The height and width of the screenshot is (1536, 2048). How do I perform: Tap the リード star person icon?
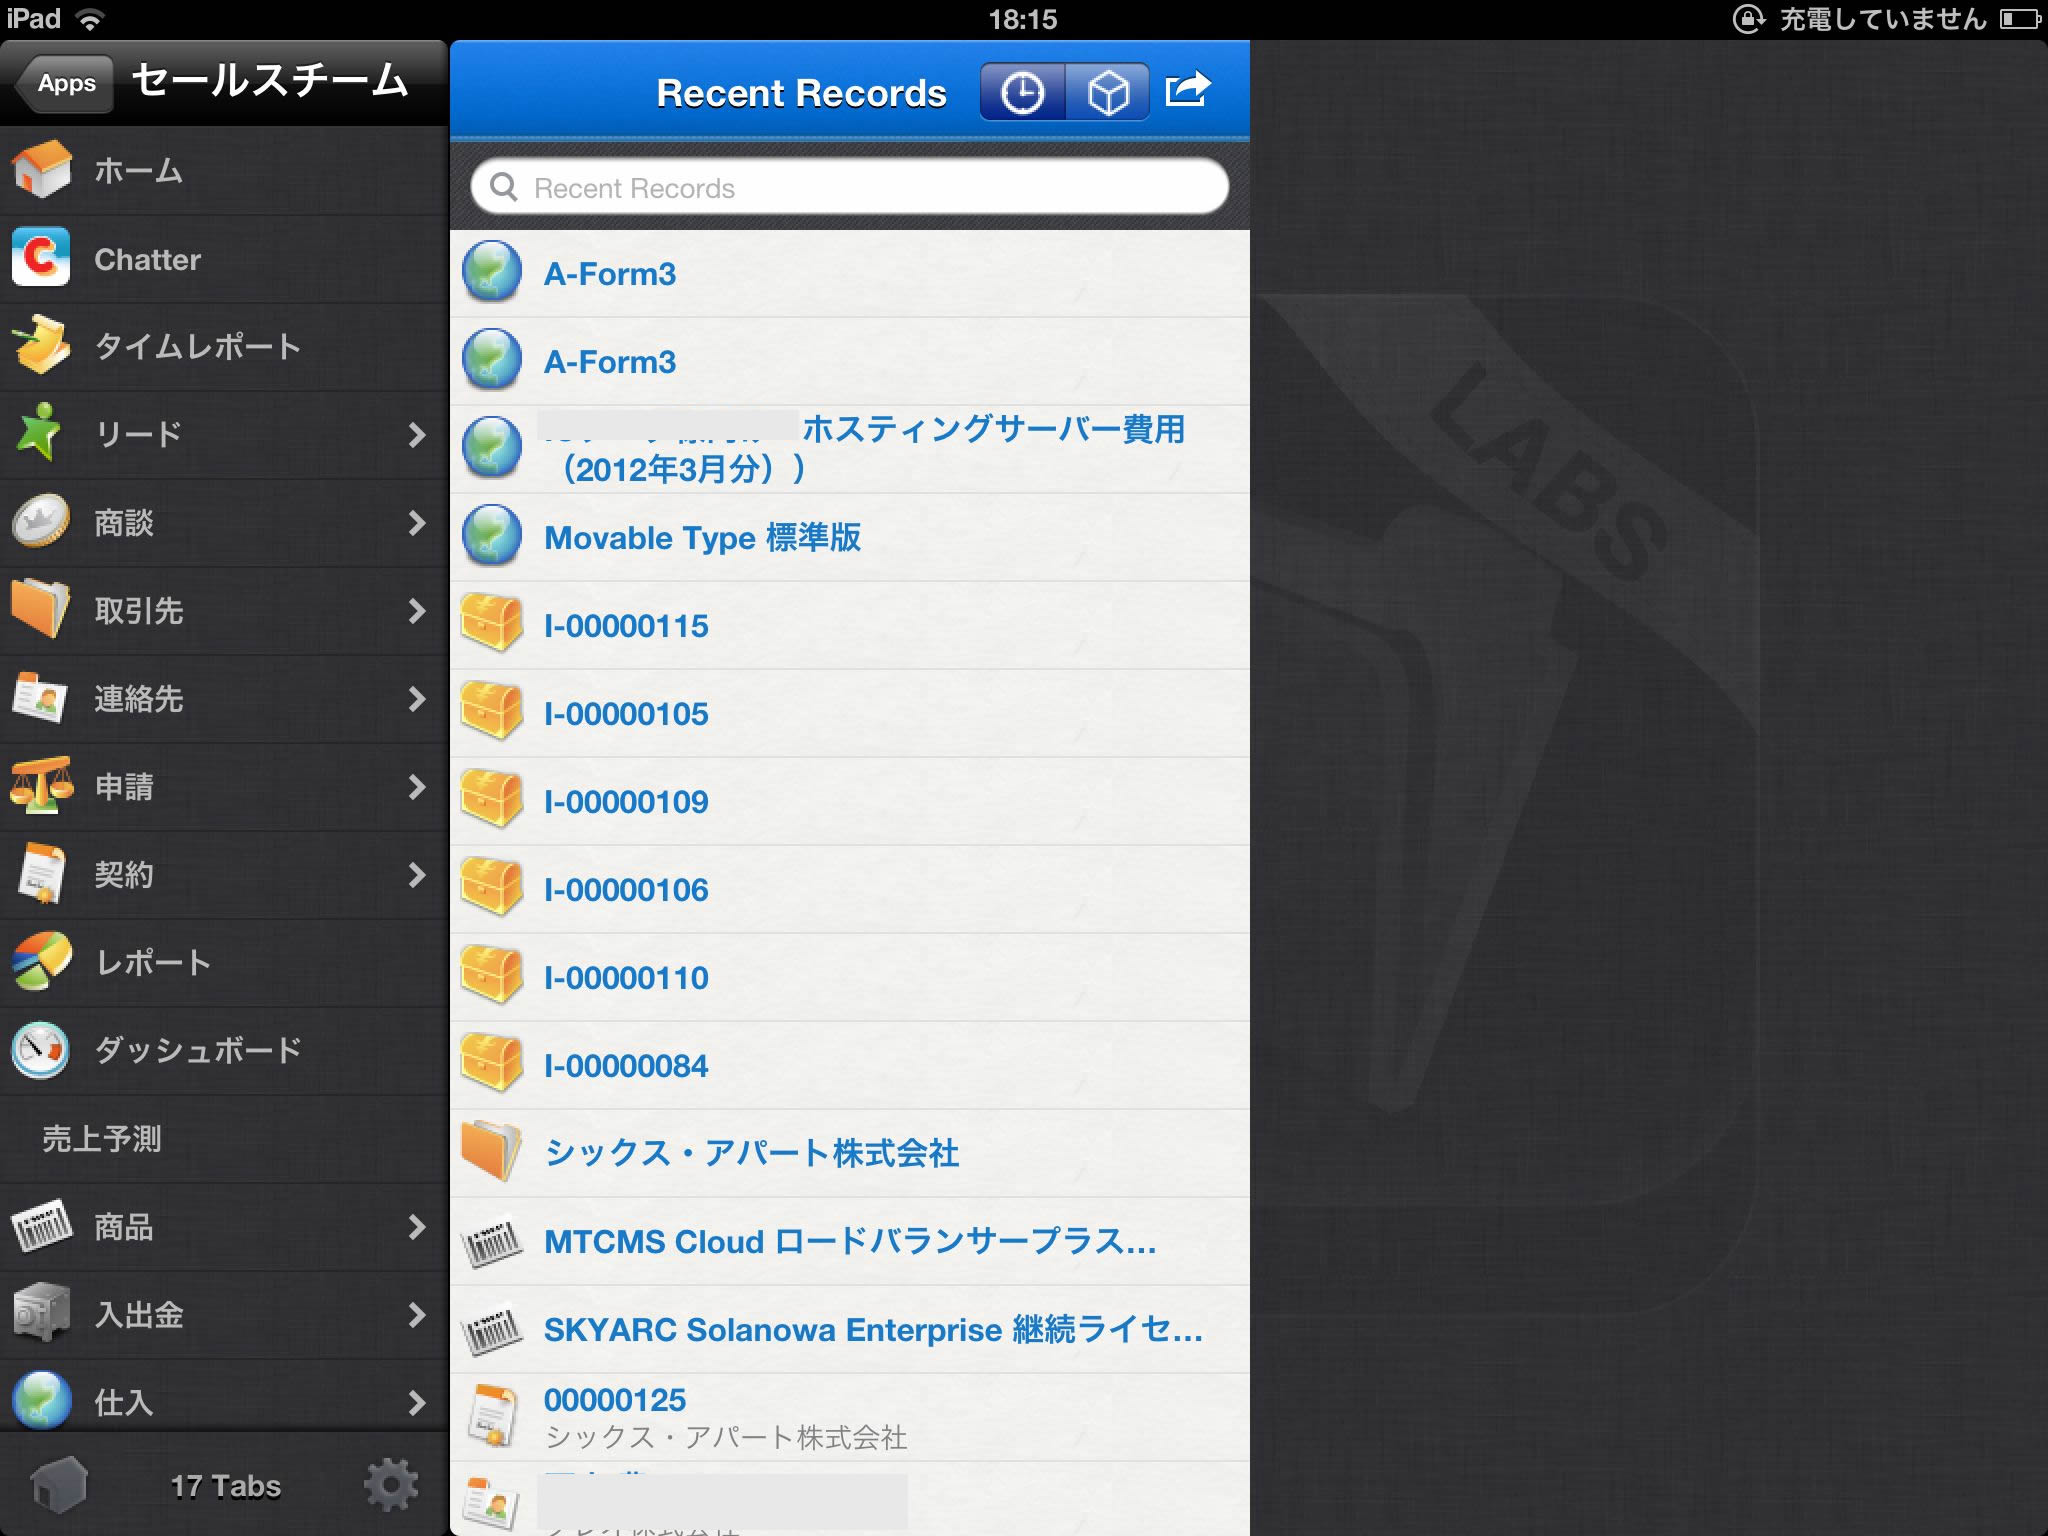(40, 433)
